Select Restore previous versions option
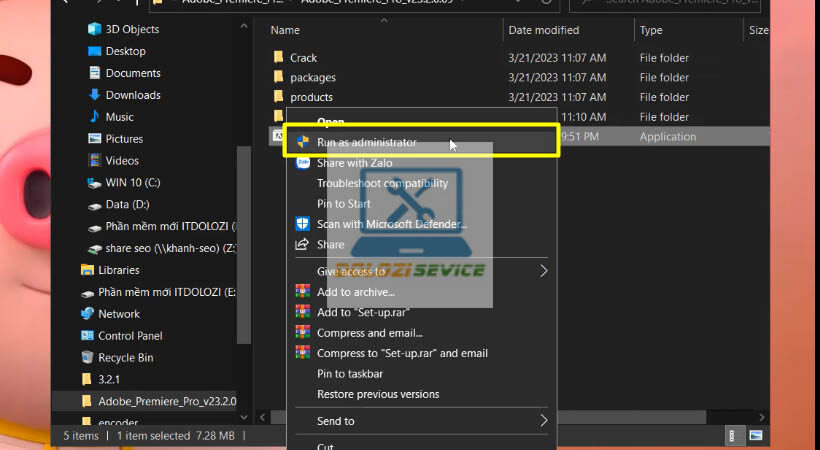Viewport: 820px width, 450px height. (x=378, y=394)
